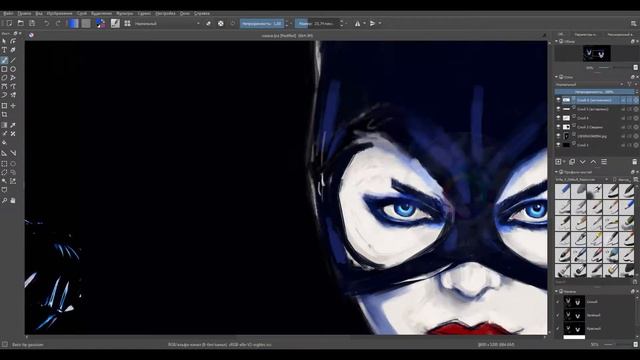Open the add layer type dropdown arrow
This screenshot has height=360, width=640.
564,162
